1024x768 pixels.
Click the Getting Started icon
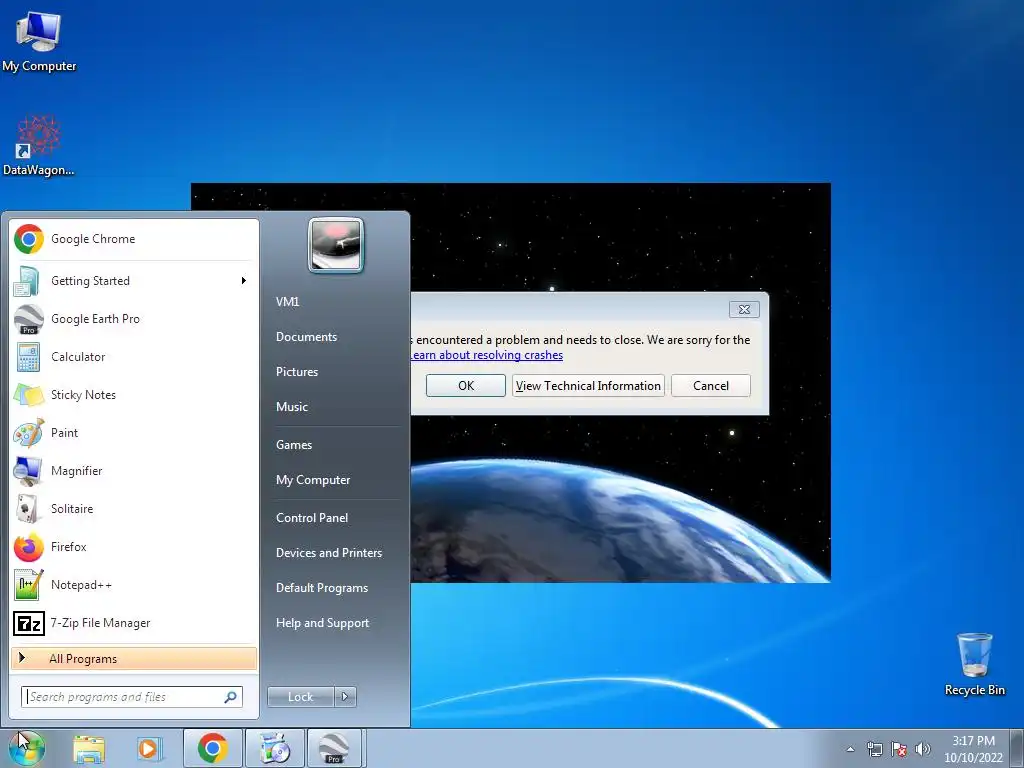(27, 281)
